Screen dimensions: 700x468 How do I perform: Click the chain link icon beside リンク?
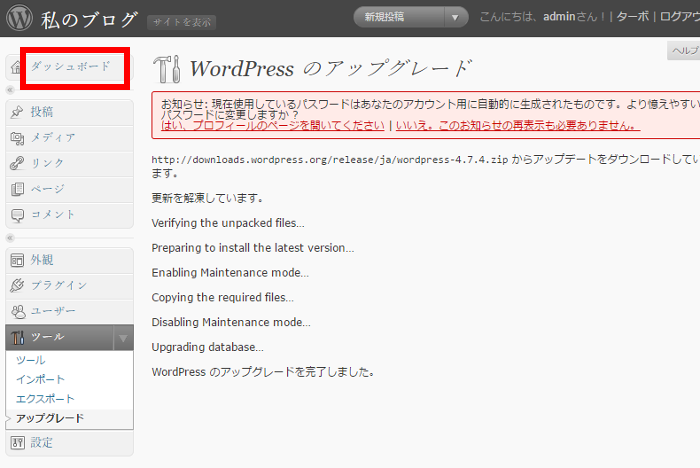[x=17, y=163]
